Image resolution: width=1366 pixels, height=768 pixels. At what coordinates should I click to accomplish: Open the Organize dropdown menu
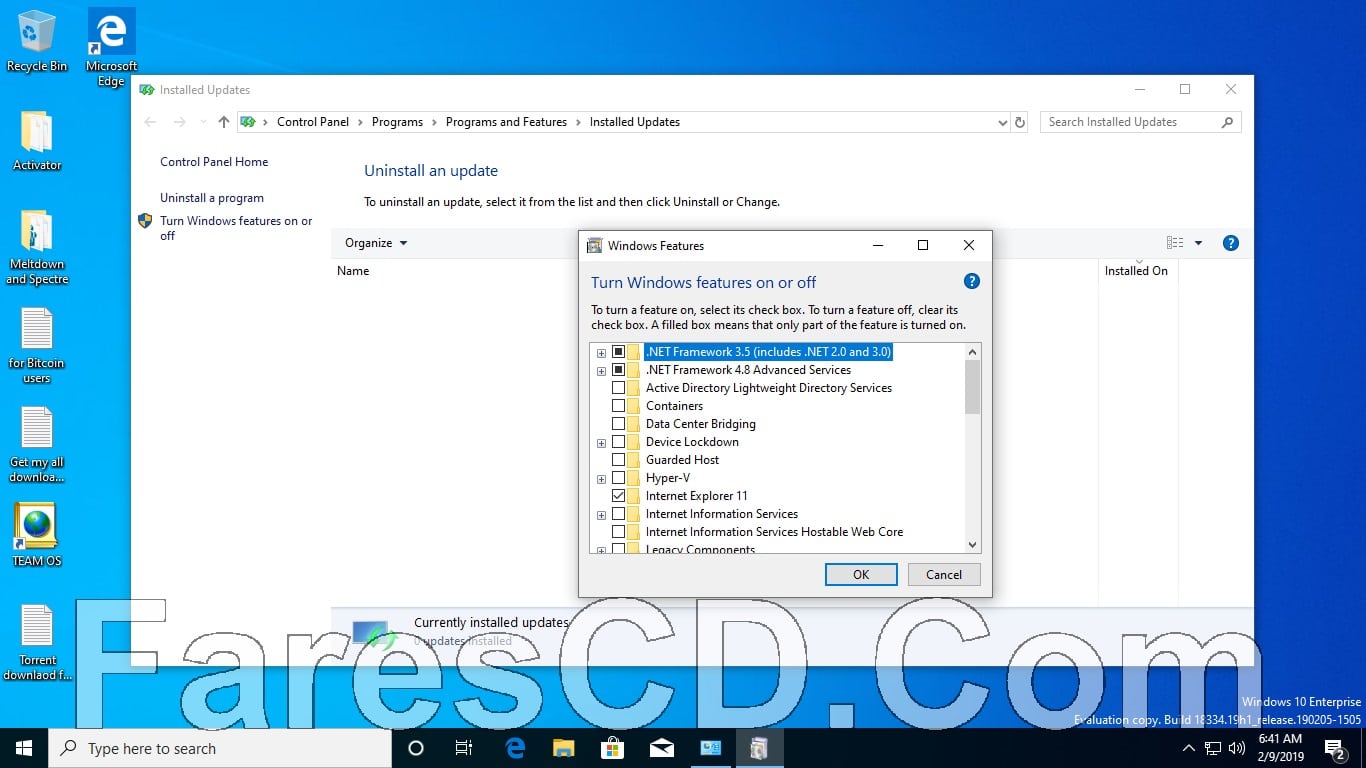pos(376,243)
